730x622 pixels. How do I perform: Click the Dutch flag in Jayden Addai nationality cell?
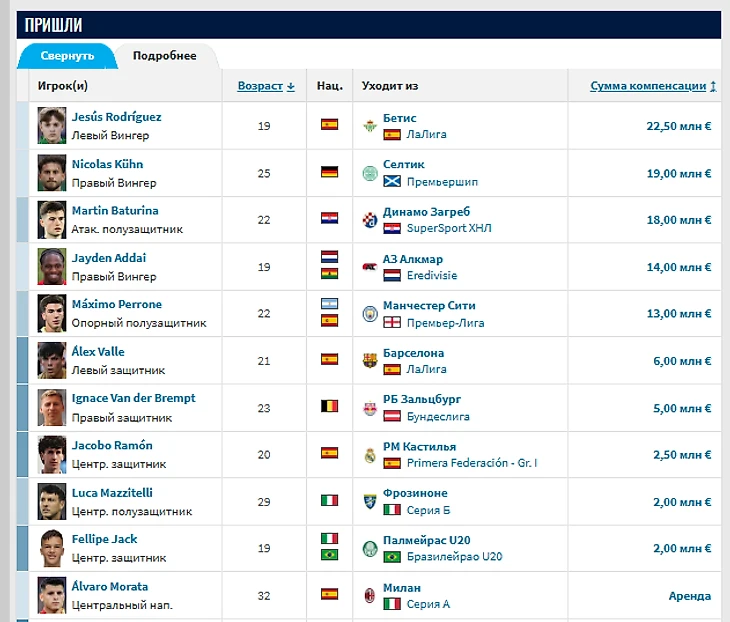329,257
